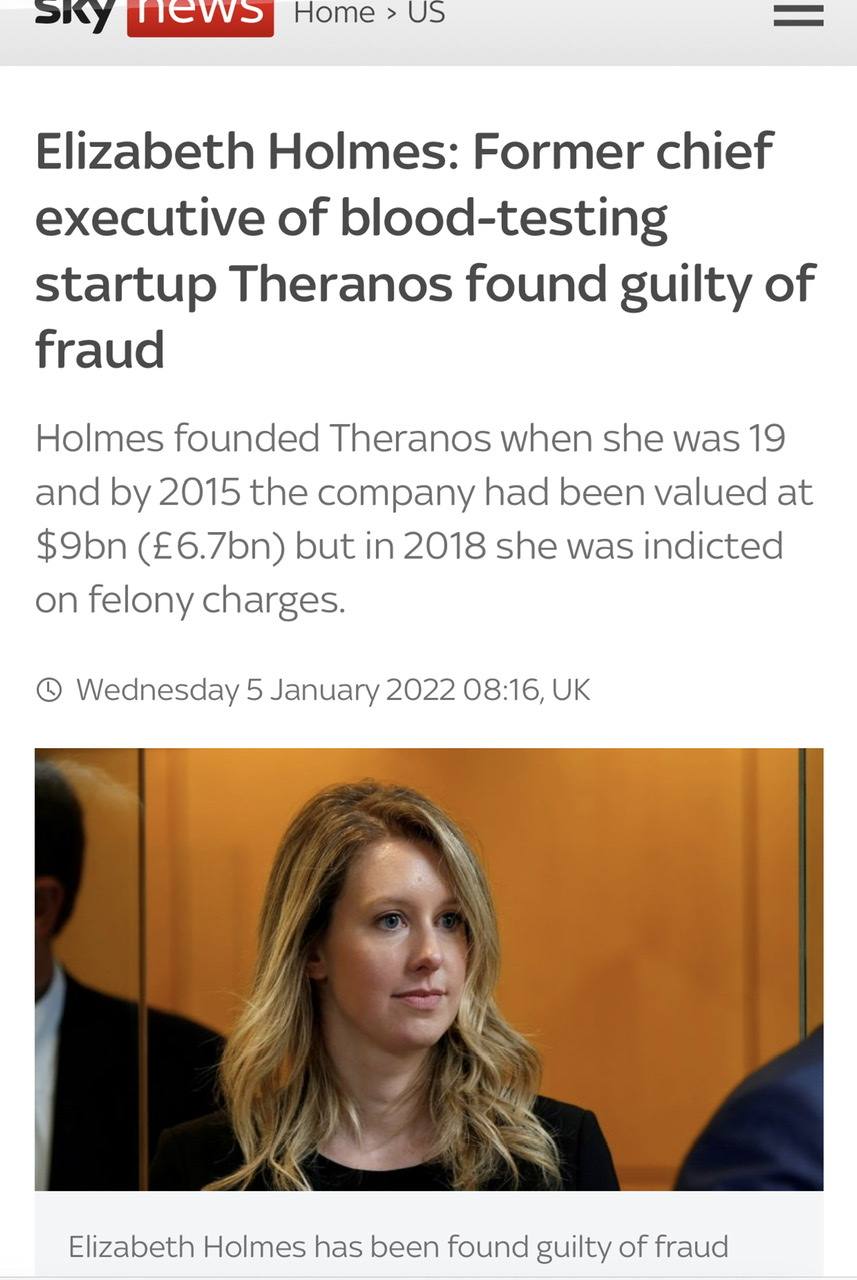Screen dimensions: 857x1280
Task: Click 'on felony charges.' summary line
Action: point(190,600)
